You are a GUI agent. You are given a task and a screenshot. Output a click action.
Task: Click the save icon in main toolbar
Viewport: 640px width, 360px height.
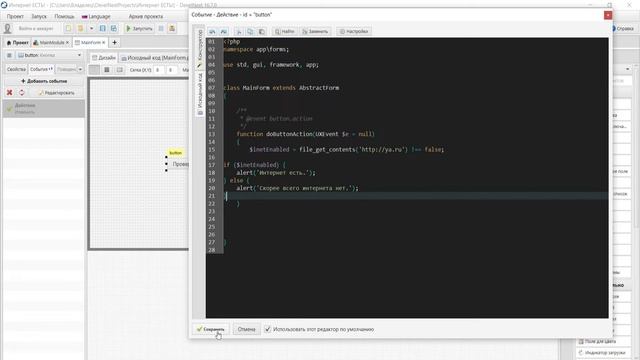(102, 29)
